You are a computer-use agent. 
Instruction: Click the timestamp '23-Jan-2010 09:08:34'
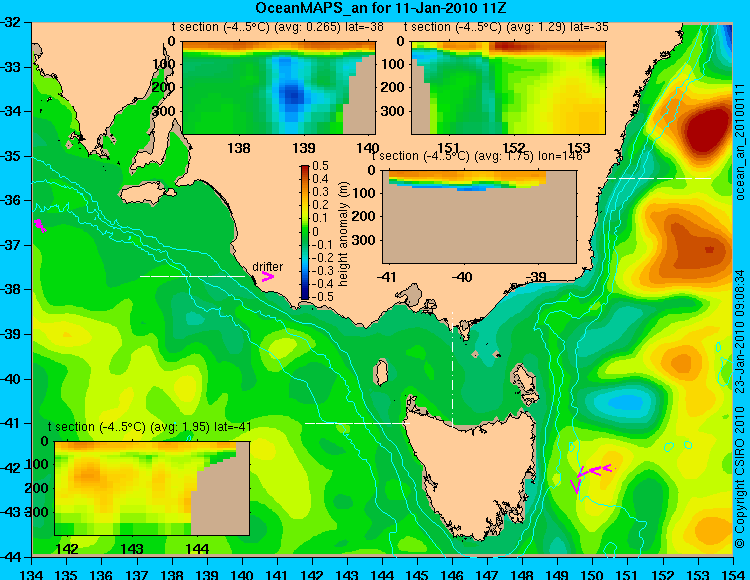click(x=739, y=331)
